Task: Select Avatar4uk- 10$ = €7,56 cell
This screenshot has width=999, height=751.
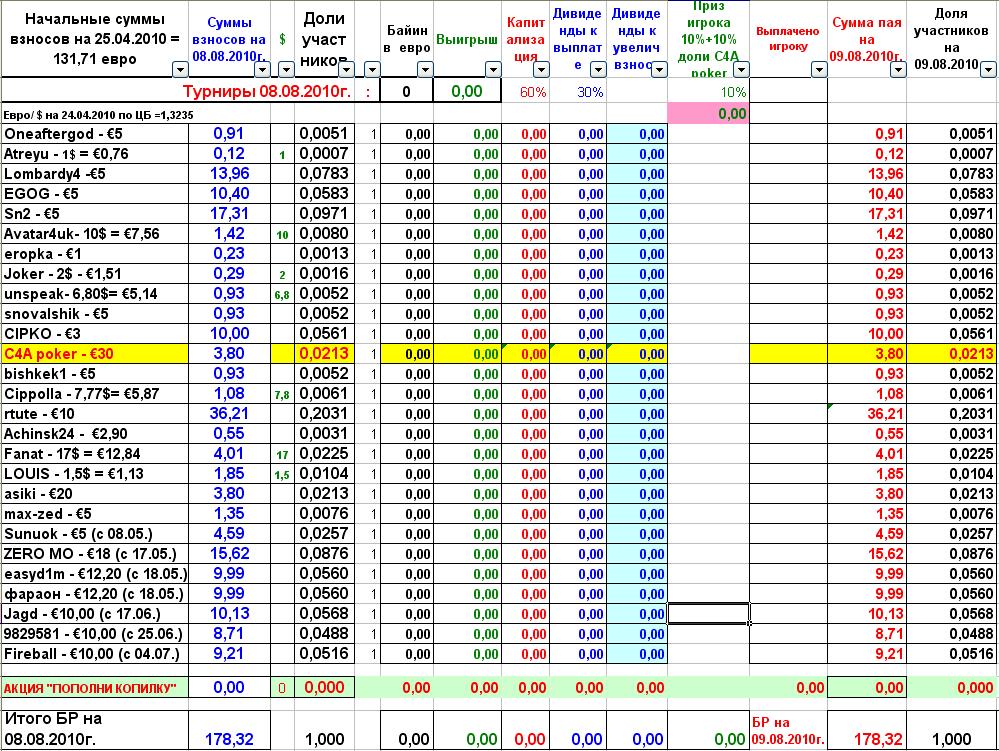Action: coord(95,234)
